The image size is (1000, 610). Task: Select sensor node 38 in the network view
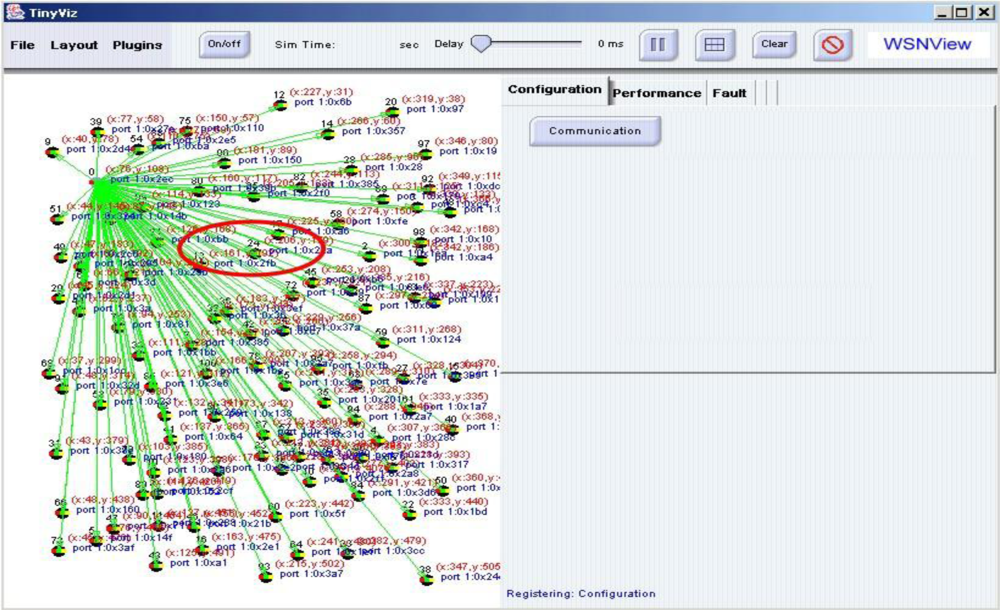[x=427, y=579]
